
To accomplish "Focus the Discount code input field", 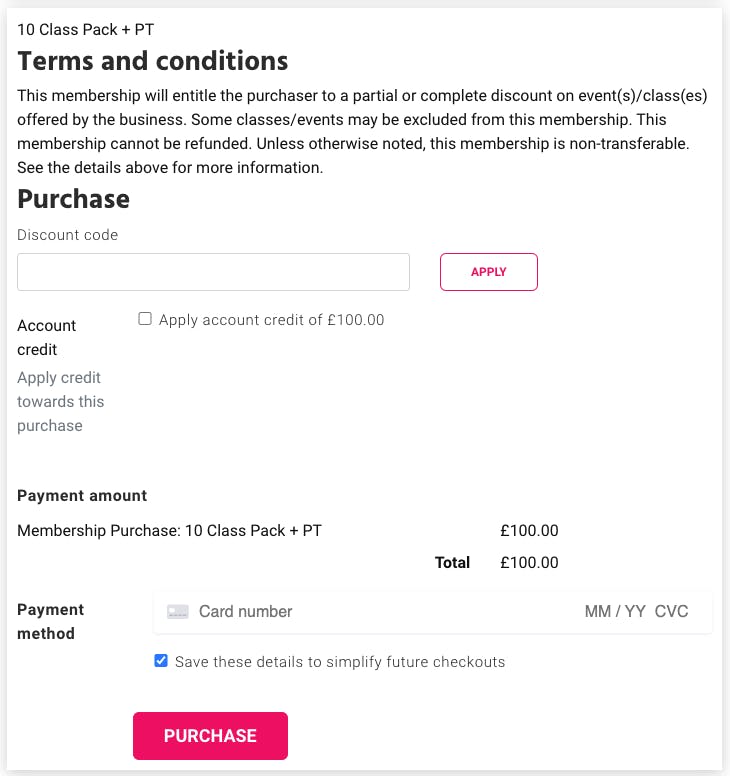I will tap(213, 272).
